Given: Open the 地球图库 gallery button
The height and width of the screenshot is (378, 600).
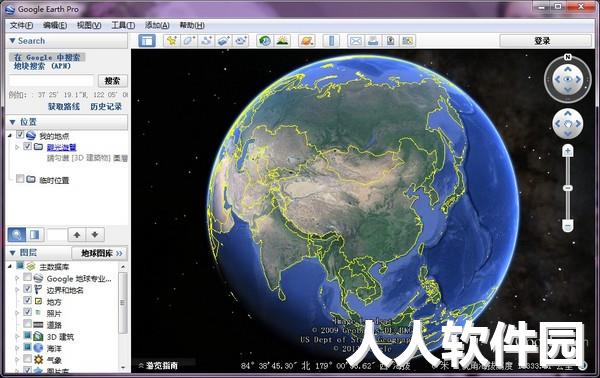Looking at the screenshot, I should point(100,253).
